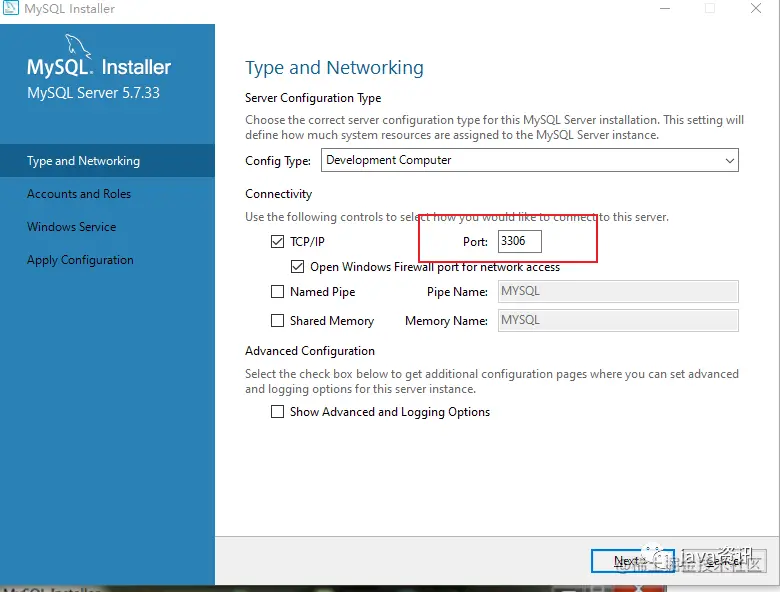Click the Advanced Configuration section label
The image size is (780, 592).
[310, 351]
